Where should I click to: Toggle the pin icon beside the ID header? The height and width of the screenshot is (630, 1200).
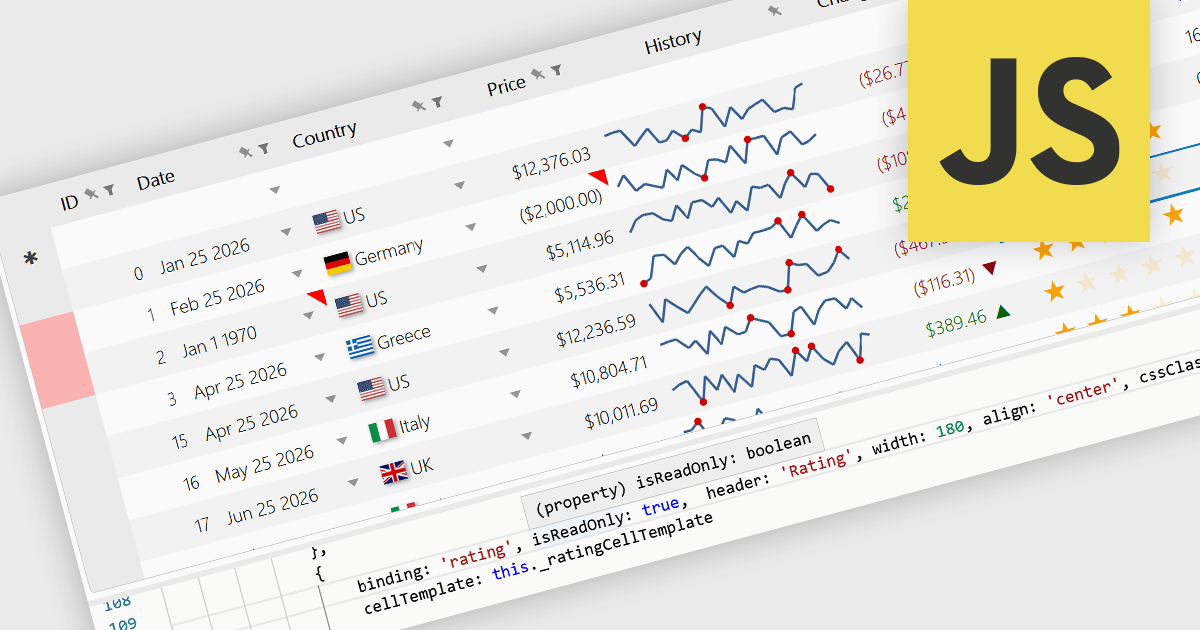coord(91,192)
